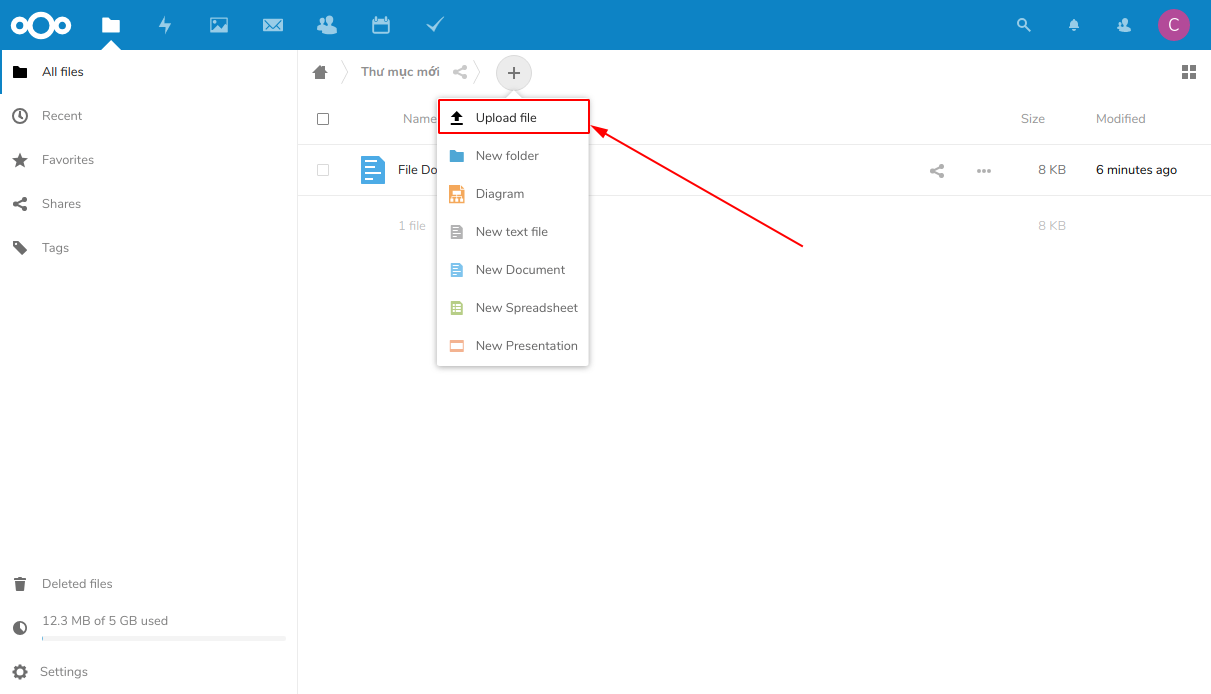Click the Thư mục mới breadcrumb
Image resolution: width=1211 pixels, height=694 pixels.
pyautogui.click(x=400, y=72)
